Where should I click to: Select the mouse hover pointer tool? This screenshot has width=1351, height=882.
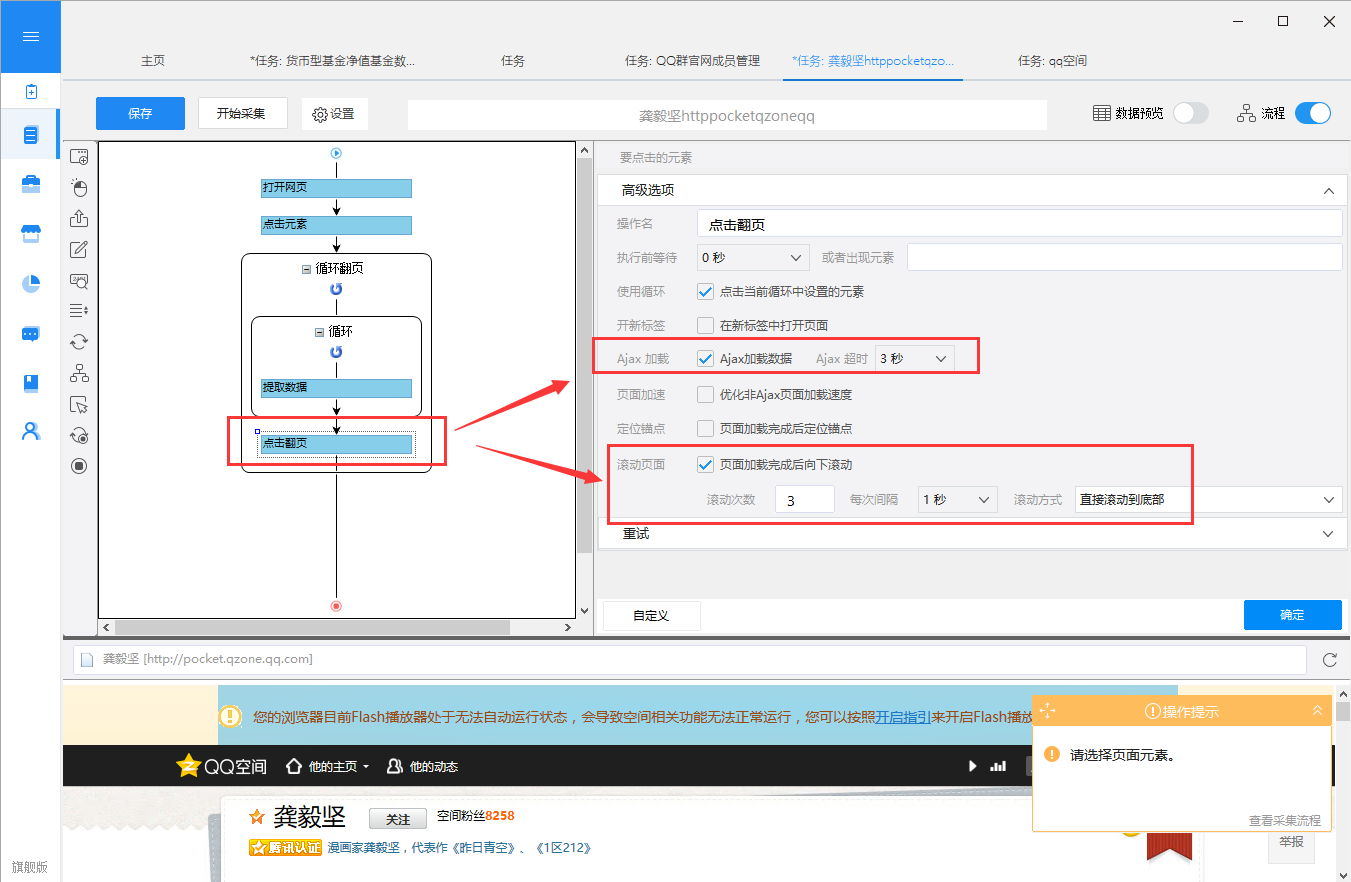click(79, 404)
